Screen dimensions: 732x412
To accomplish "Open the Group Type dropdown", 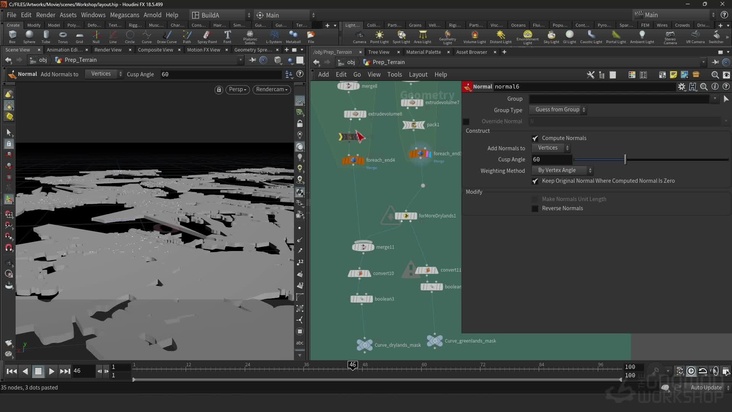I will point(559,109).
